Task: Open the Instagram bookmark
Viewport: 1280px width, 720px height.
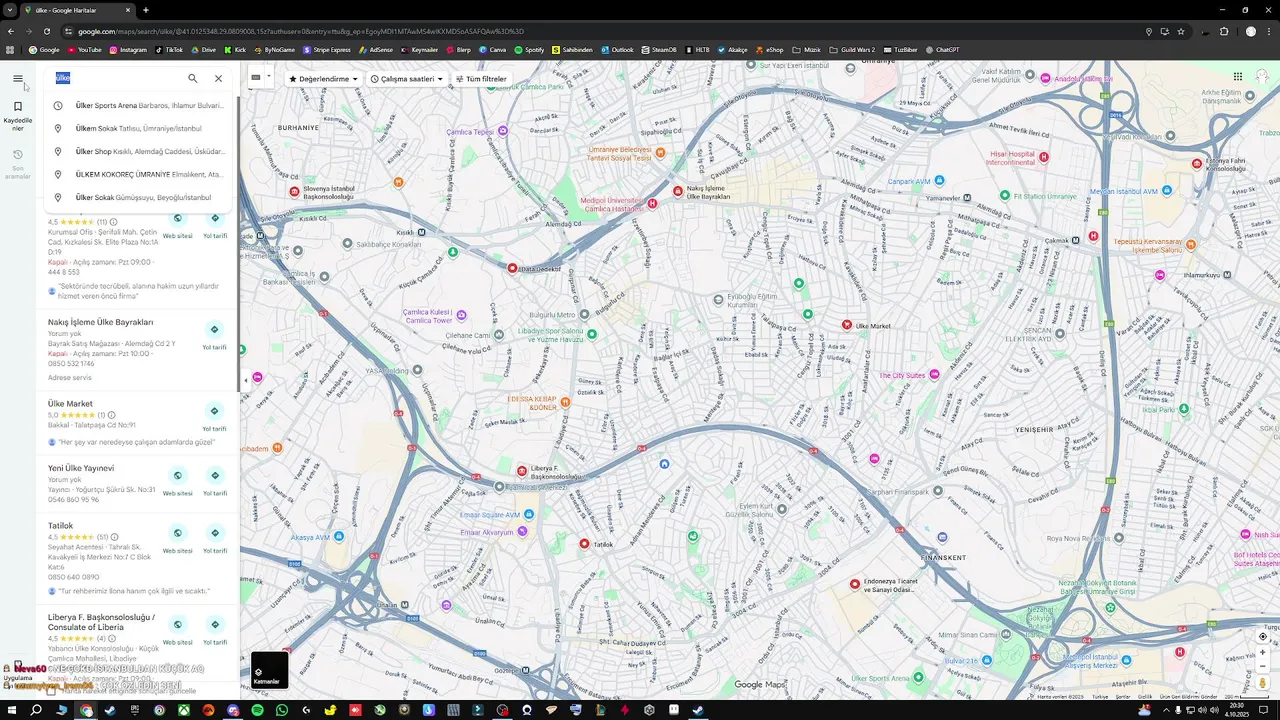Action: 128,49
